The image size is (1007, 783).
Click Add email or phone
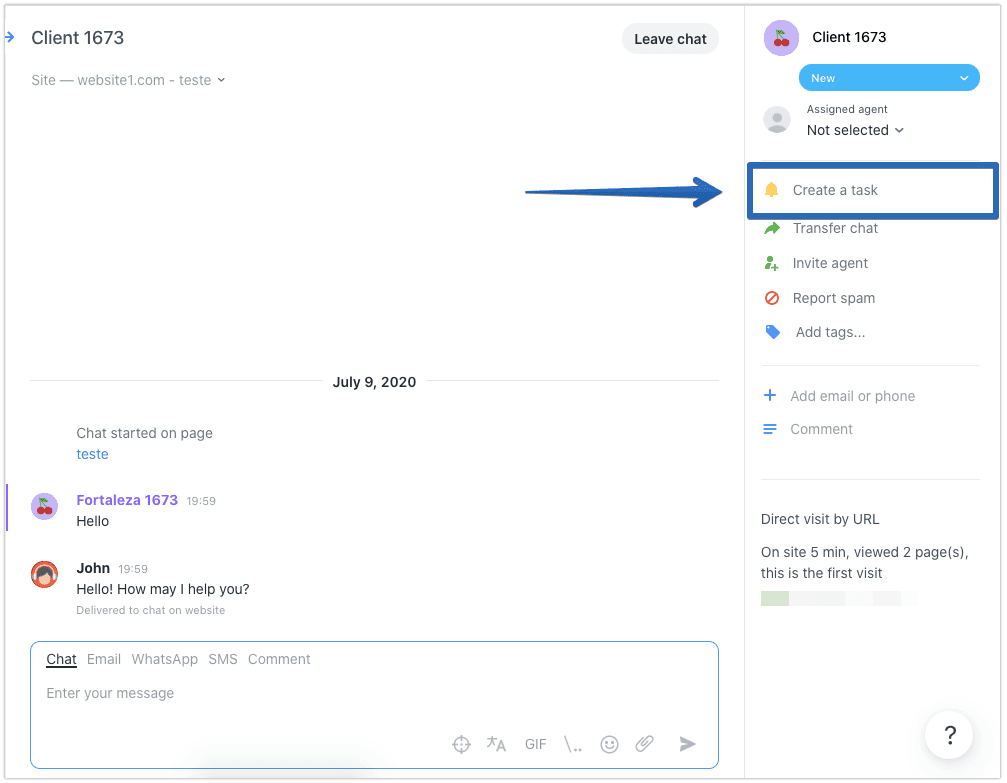point(852,396)
